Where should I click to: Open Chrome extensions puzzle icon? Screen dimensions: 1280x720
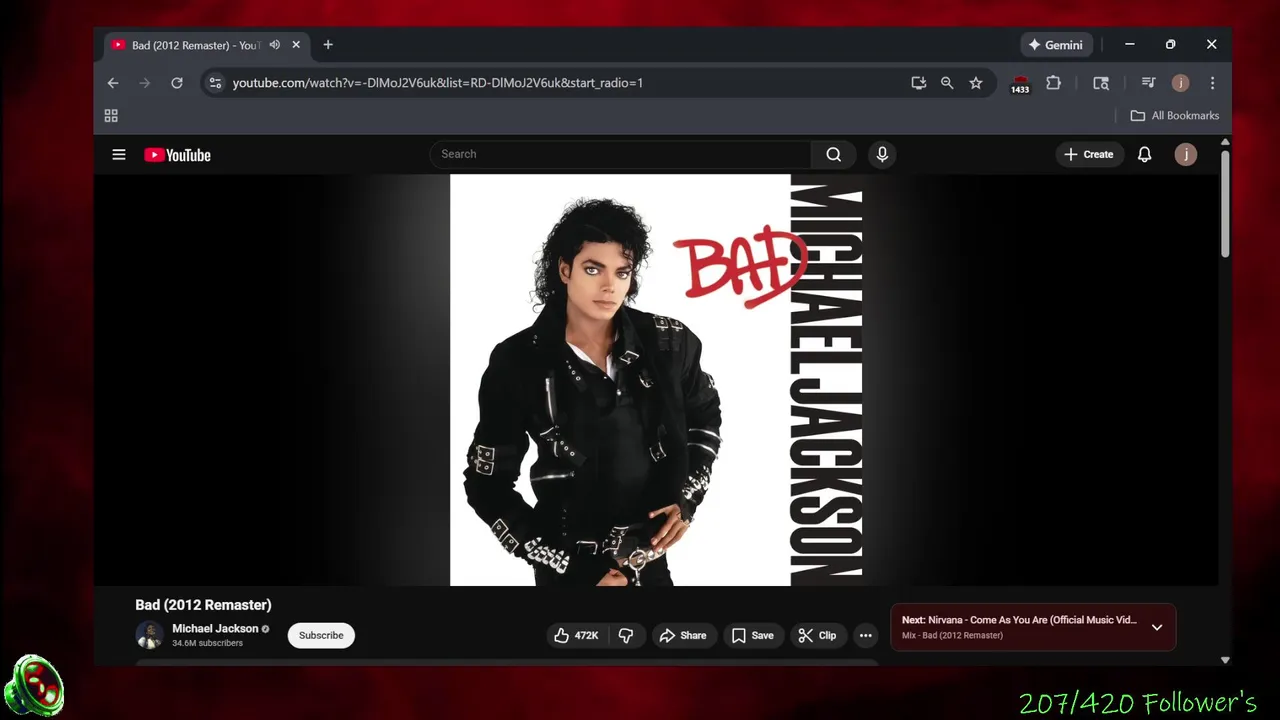pyautogui.click(x=1053, y=83)
